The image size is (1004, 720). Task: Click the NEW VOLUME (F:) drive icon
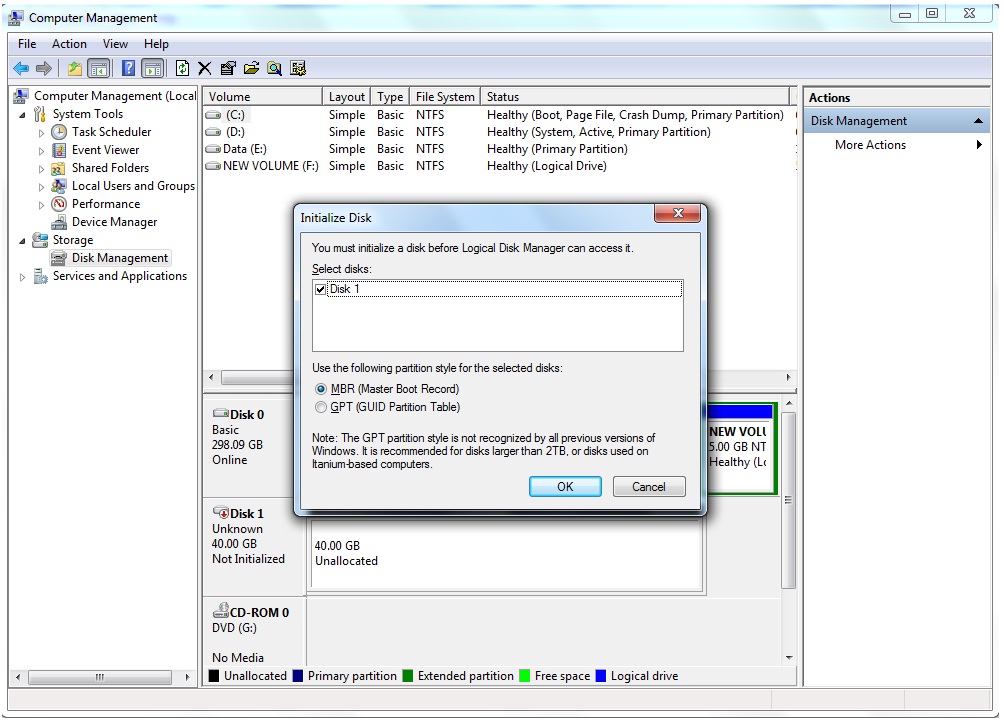coord(213,166)
